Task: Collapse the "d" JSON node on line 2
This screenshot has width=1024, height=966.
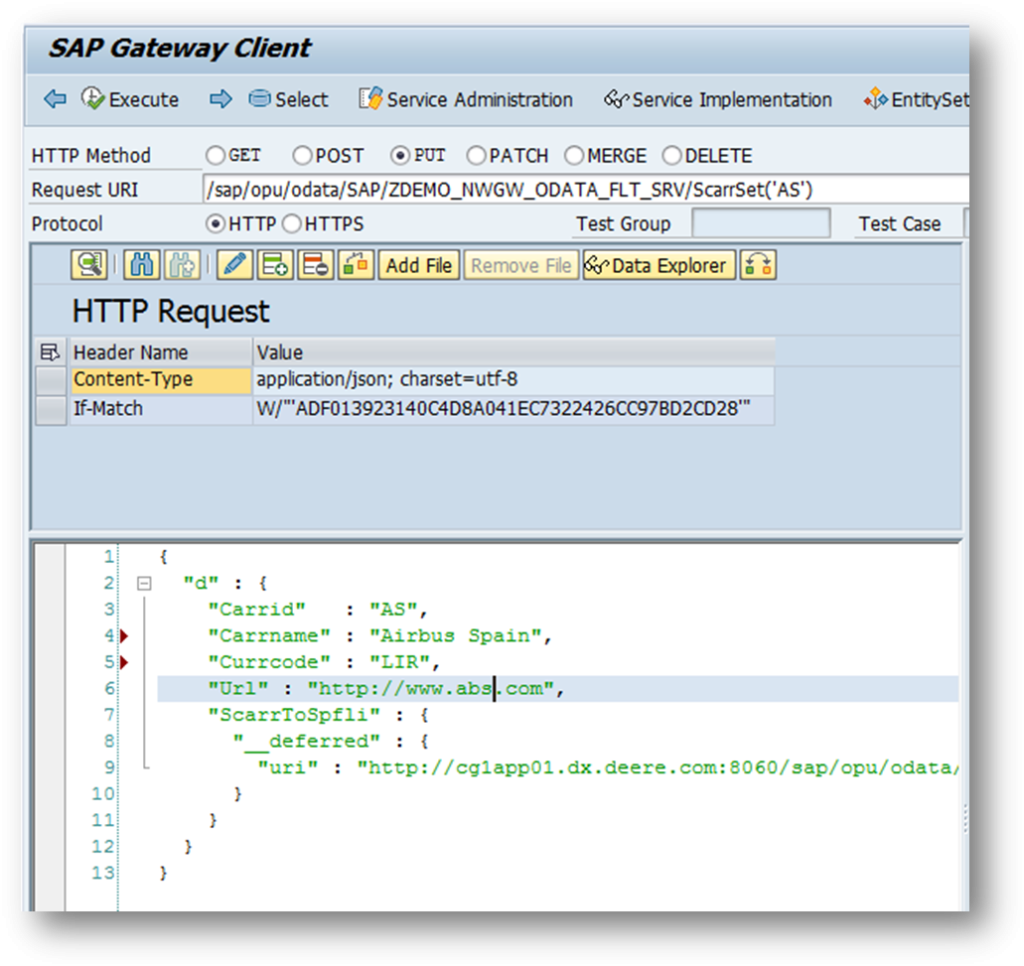Action: 144,583
